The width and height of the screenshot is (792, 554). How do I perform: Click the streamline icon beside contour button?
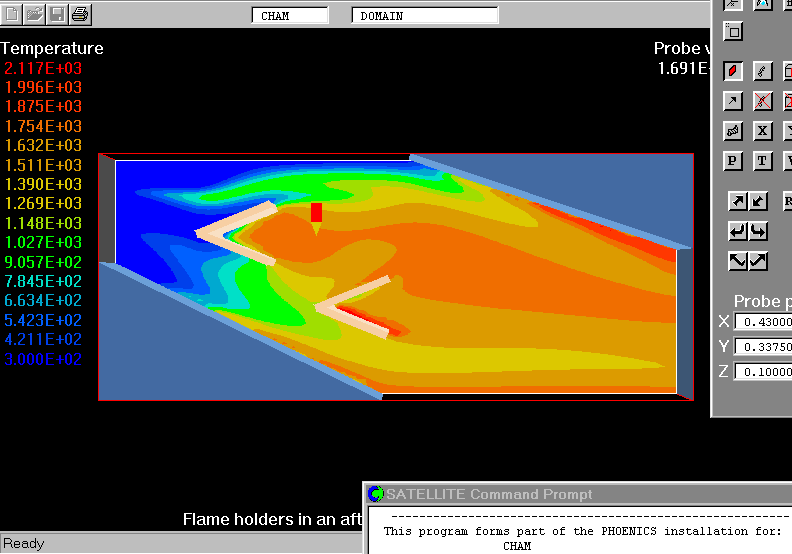click(763, 71)
